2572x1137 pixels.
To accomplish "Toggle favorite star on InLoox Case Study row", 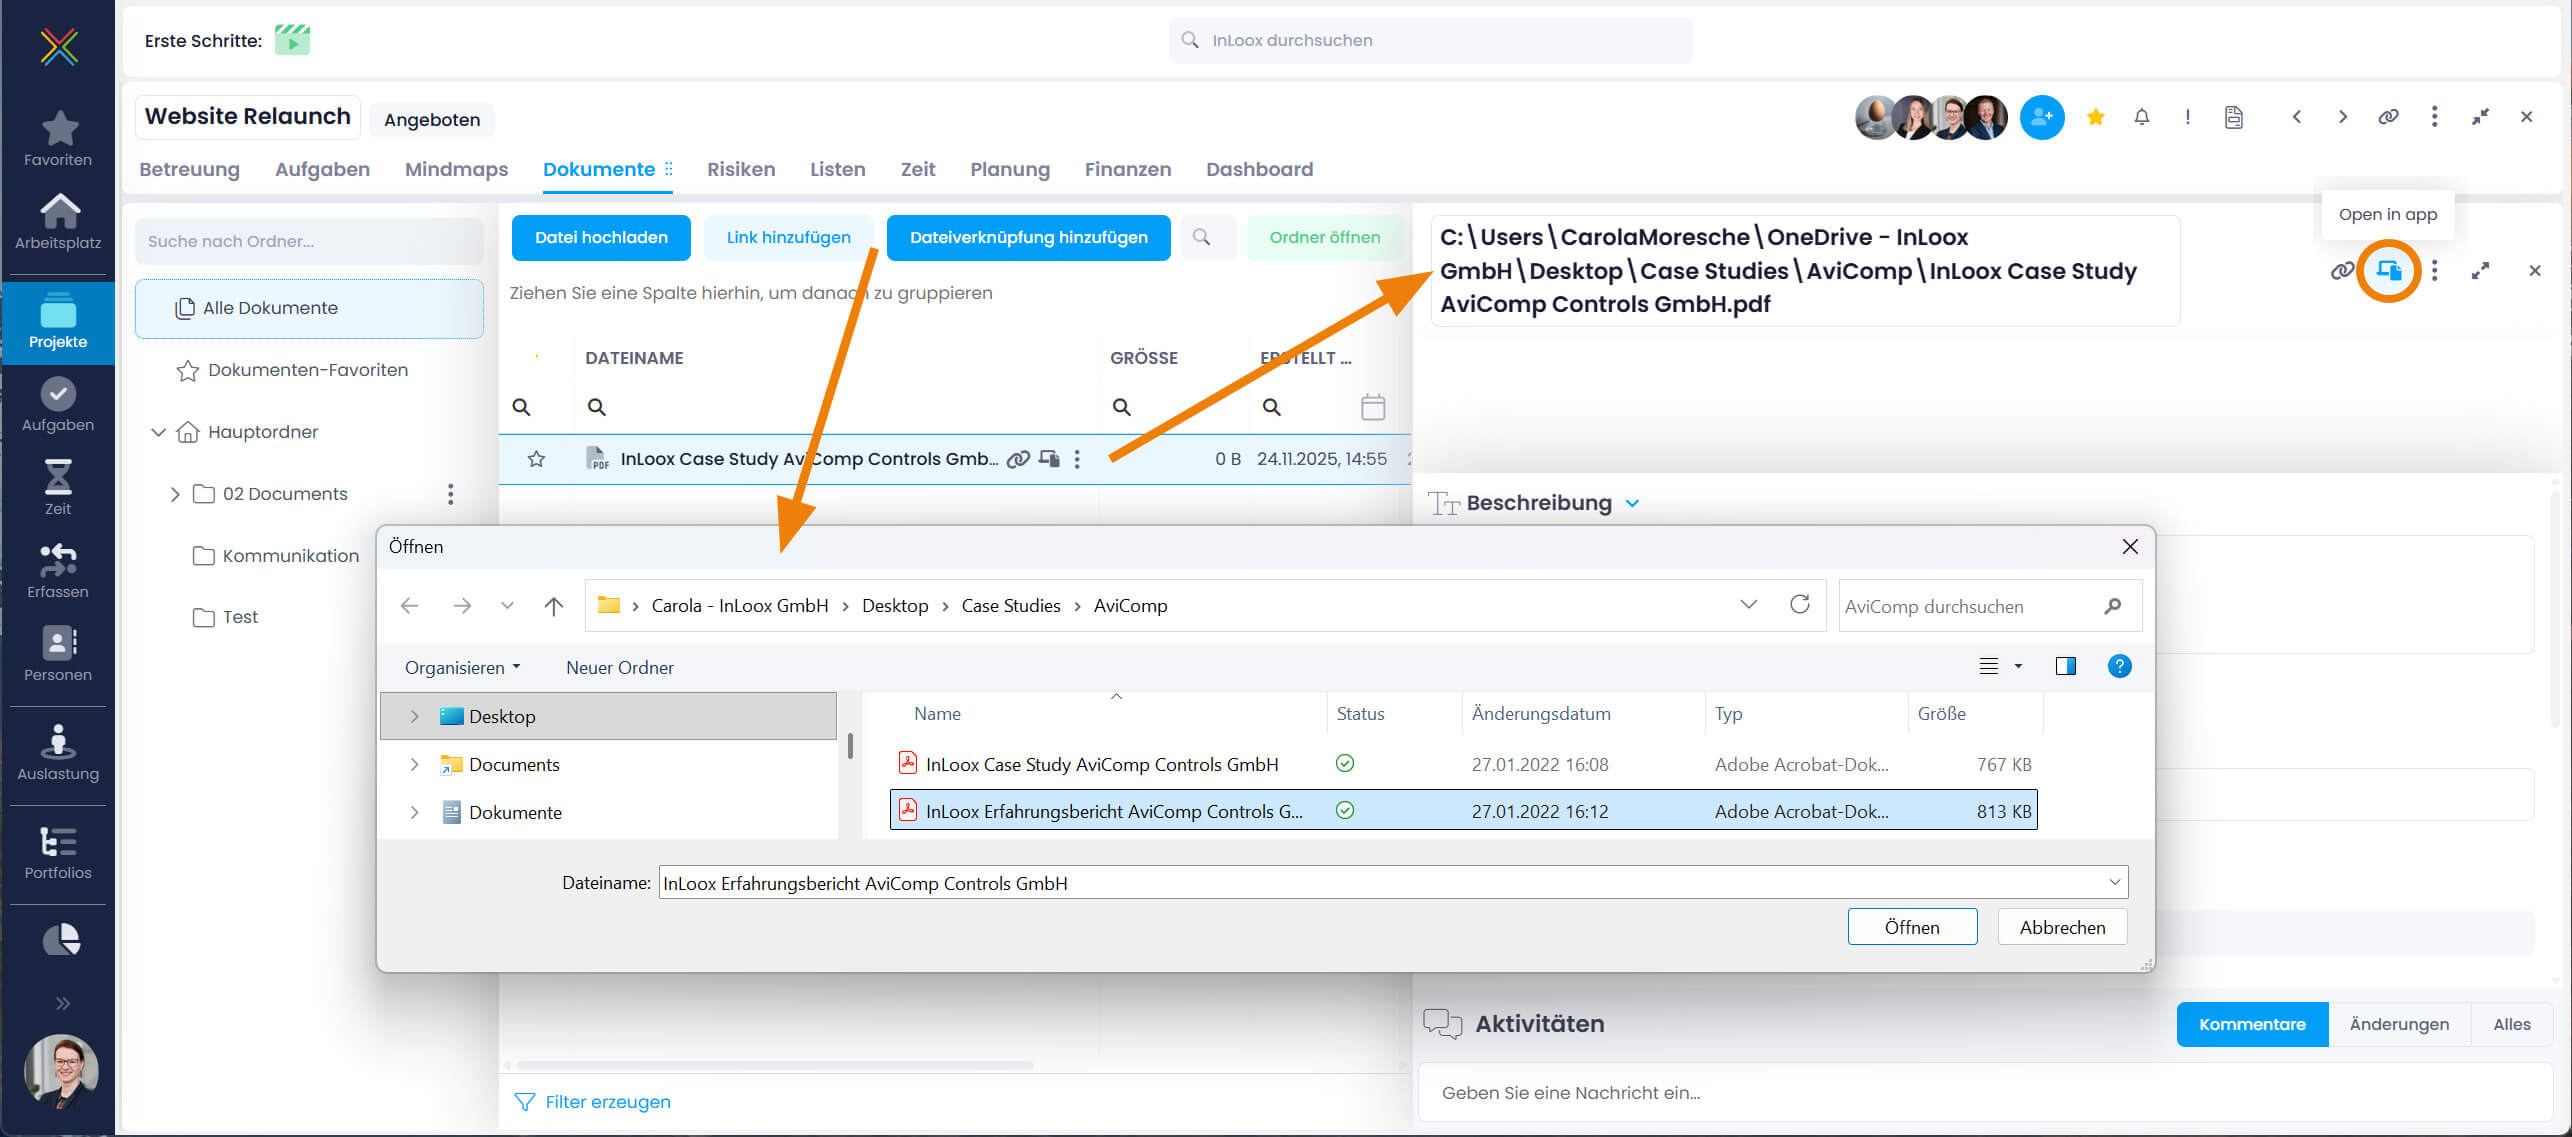I will [536, 459].
